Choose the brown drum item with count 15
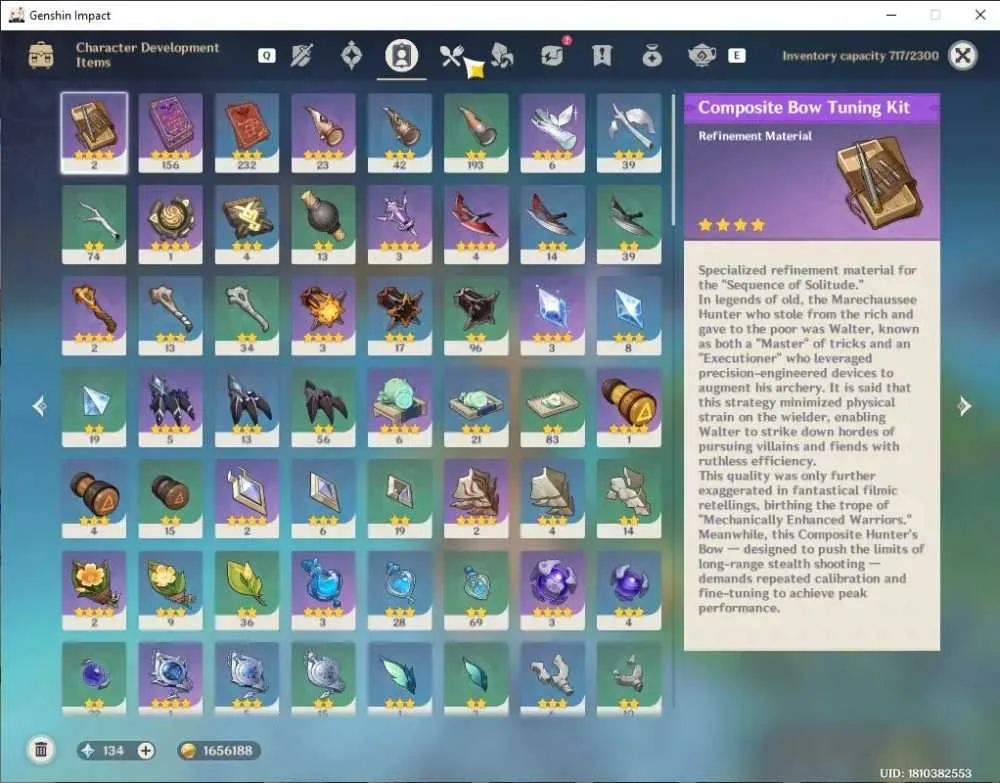Image resolution: width=1000 pixels, height=783 pixels. point(170,499)
